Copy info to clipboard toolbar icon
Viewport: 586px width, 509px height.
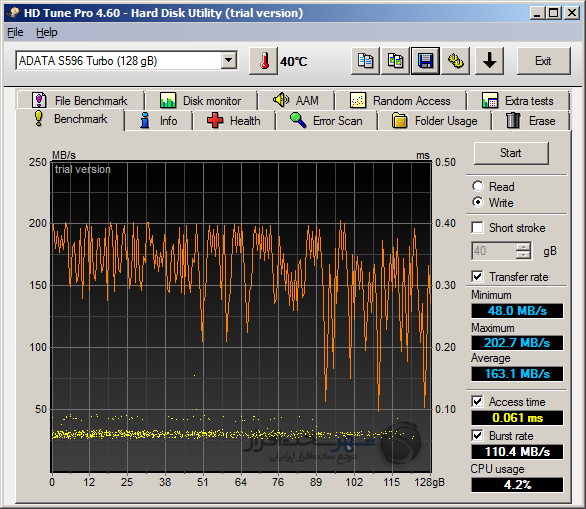[365, 61]
